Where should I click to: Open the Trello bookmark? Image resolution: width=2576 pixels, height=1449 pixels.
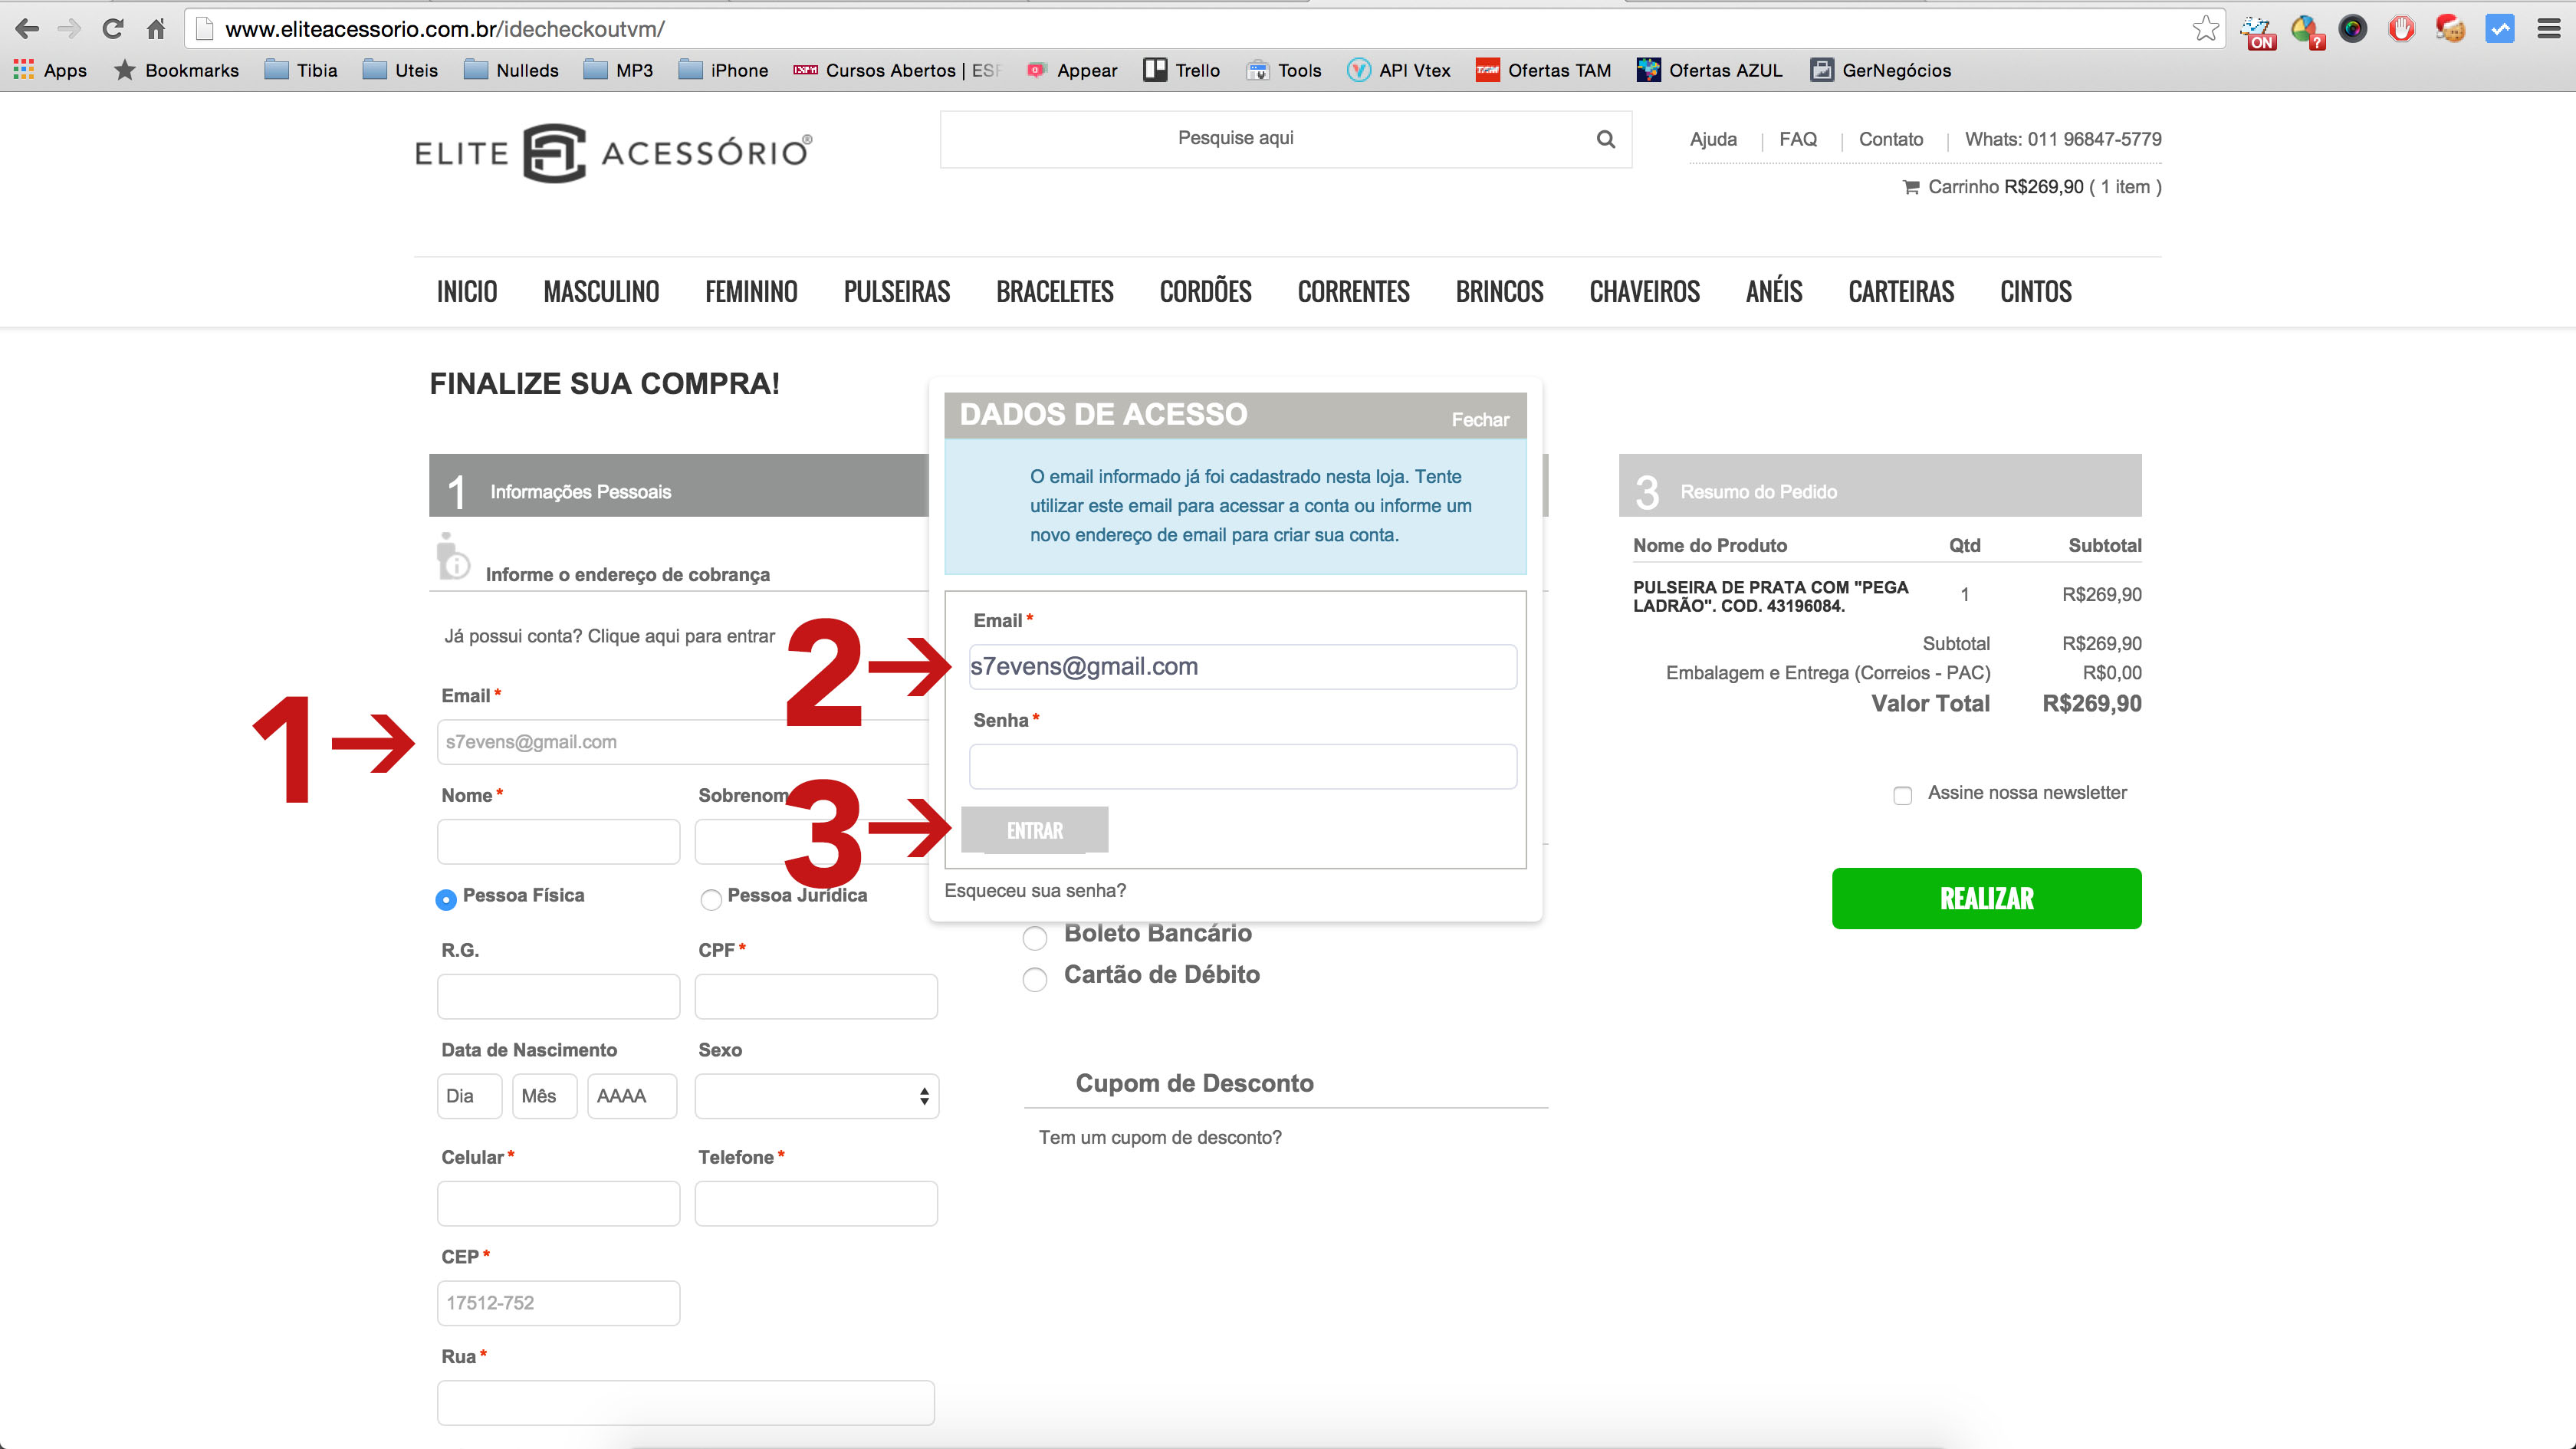[1182, 70]
